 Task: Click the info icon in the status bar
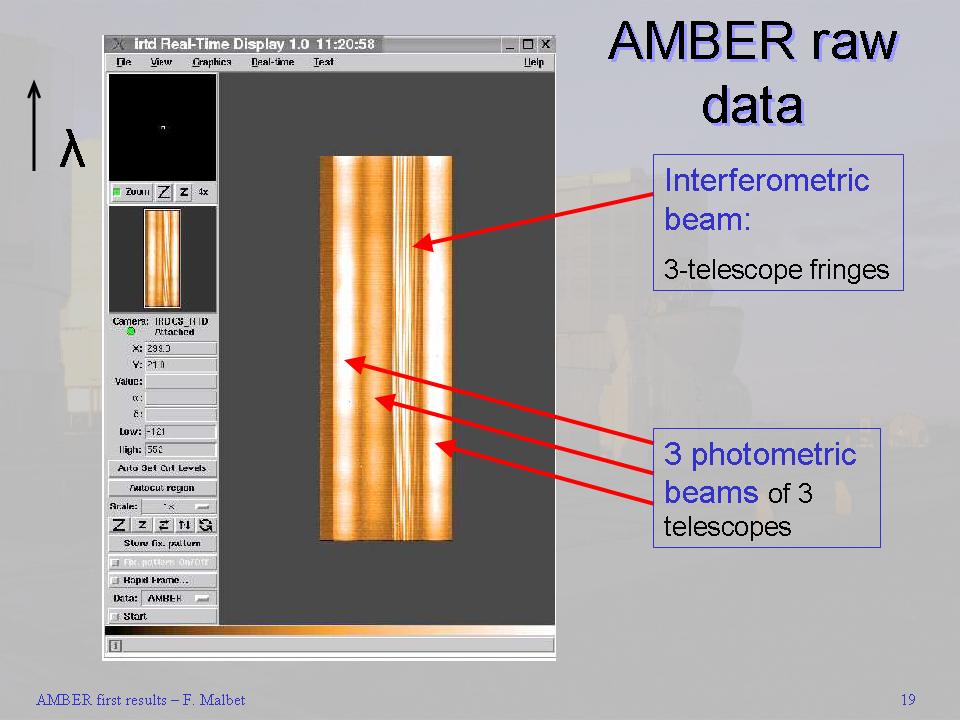pyautogui.click(x=115, y=646)
